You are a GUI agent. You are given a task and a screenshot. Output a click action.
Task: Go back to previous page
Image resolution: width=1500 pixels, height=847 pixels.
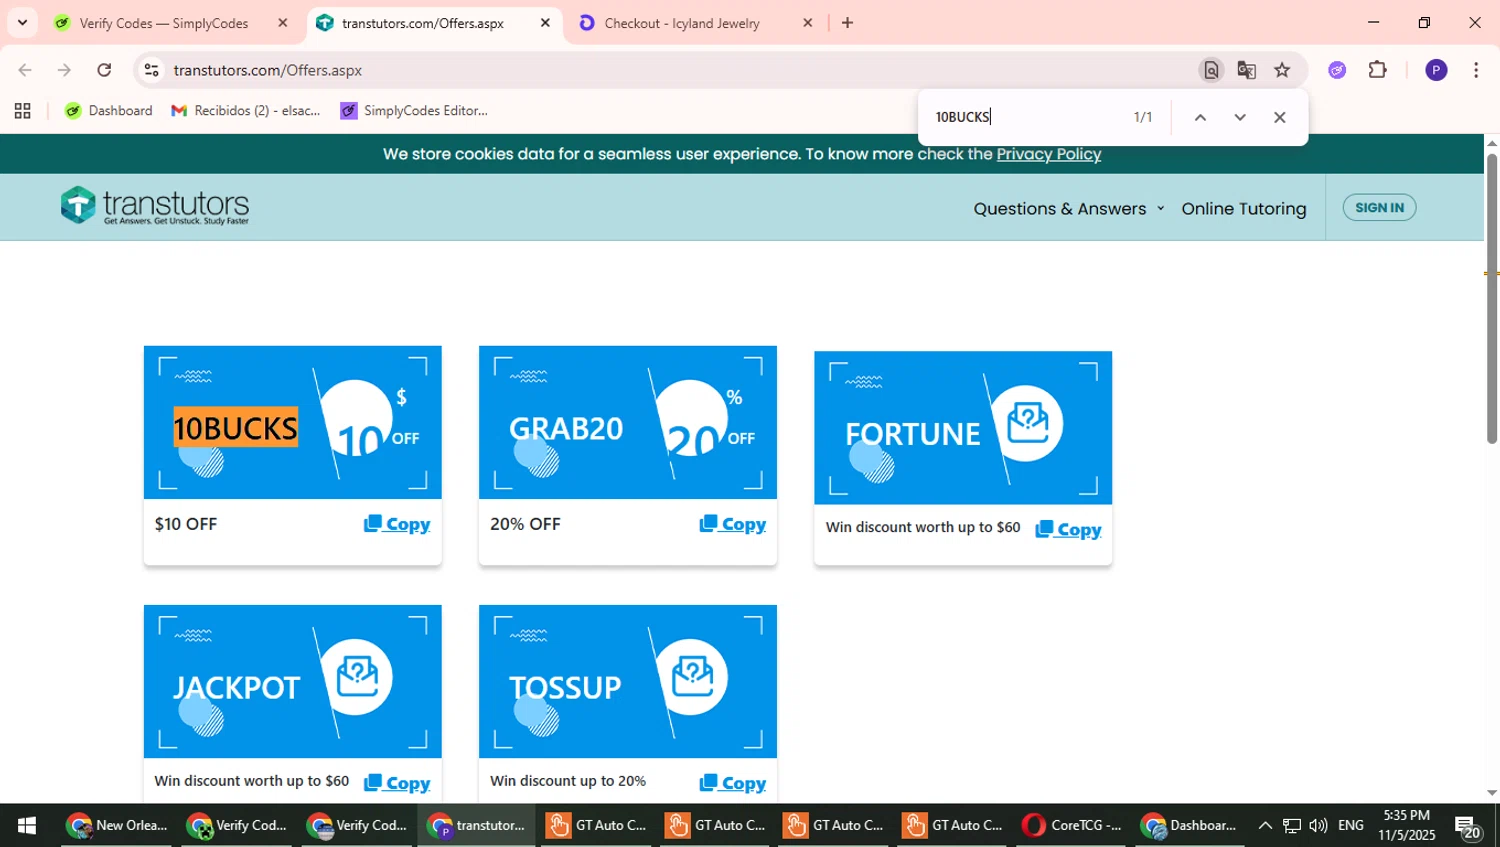[x=25, y=70]
